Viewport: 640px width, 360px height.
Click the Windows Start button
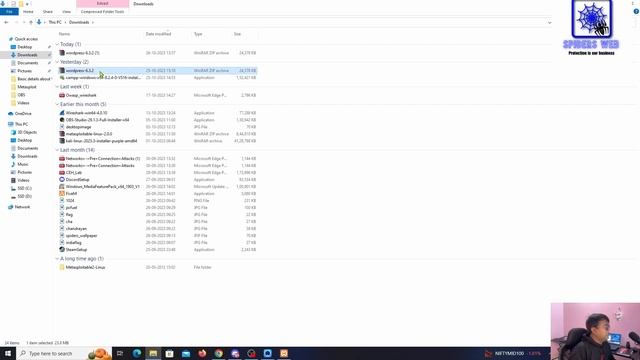(x=8, y=353)
